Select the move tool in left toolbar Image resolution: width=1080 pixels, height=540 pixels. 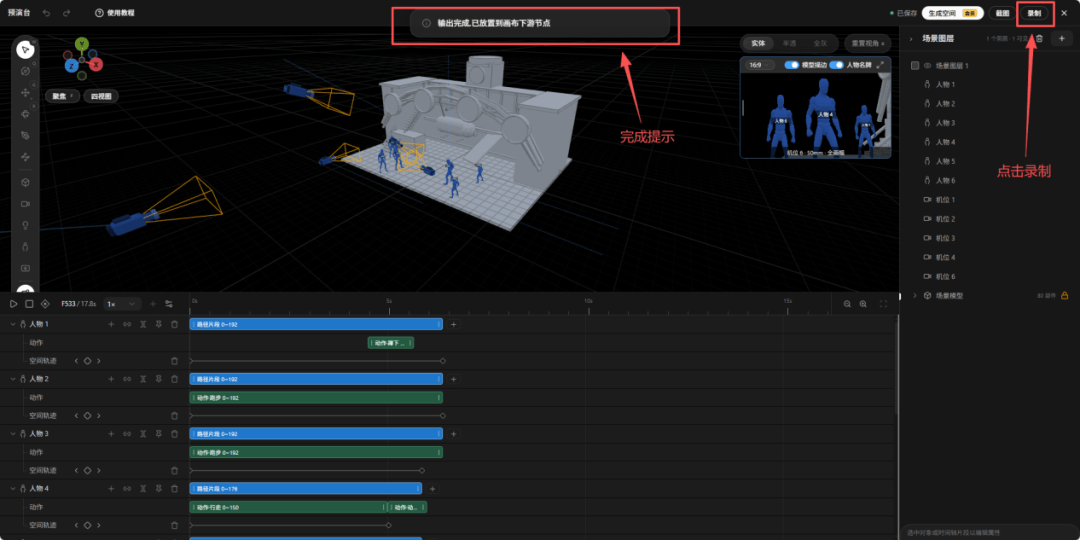(25, 92)
